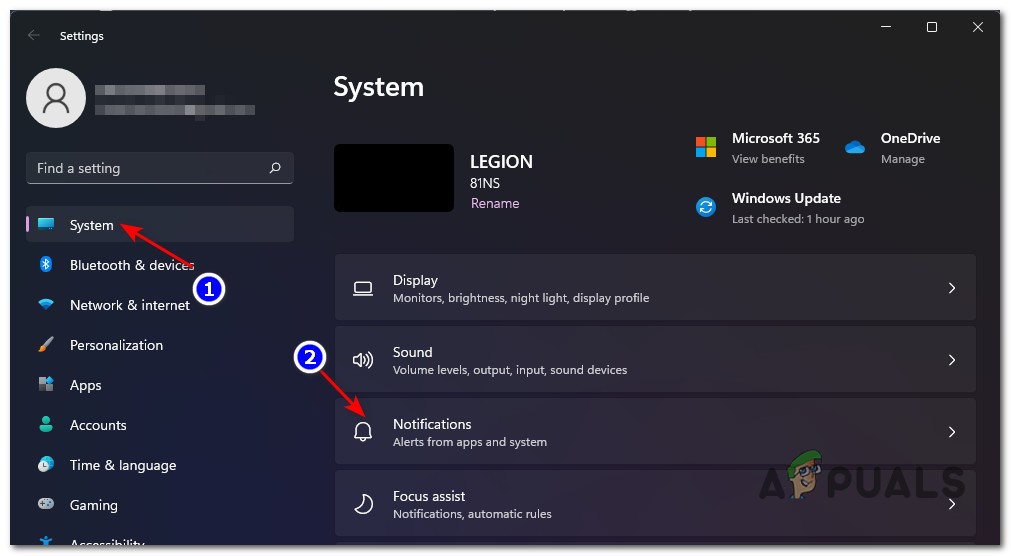Click the 81NS model text
Image resolution: width=1011 pixels, height=556 pixels.
pyautogui.click(x=485, y=183)
